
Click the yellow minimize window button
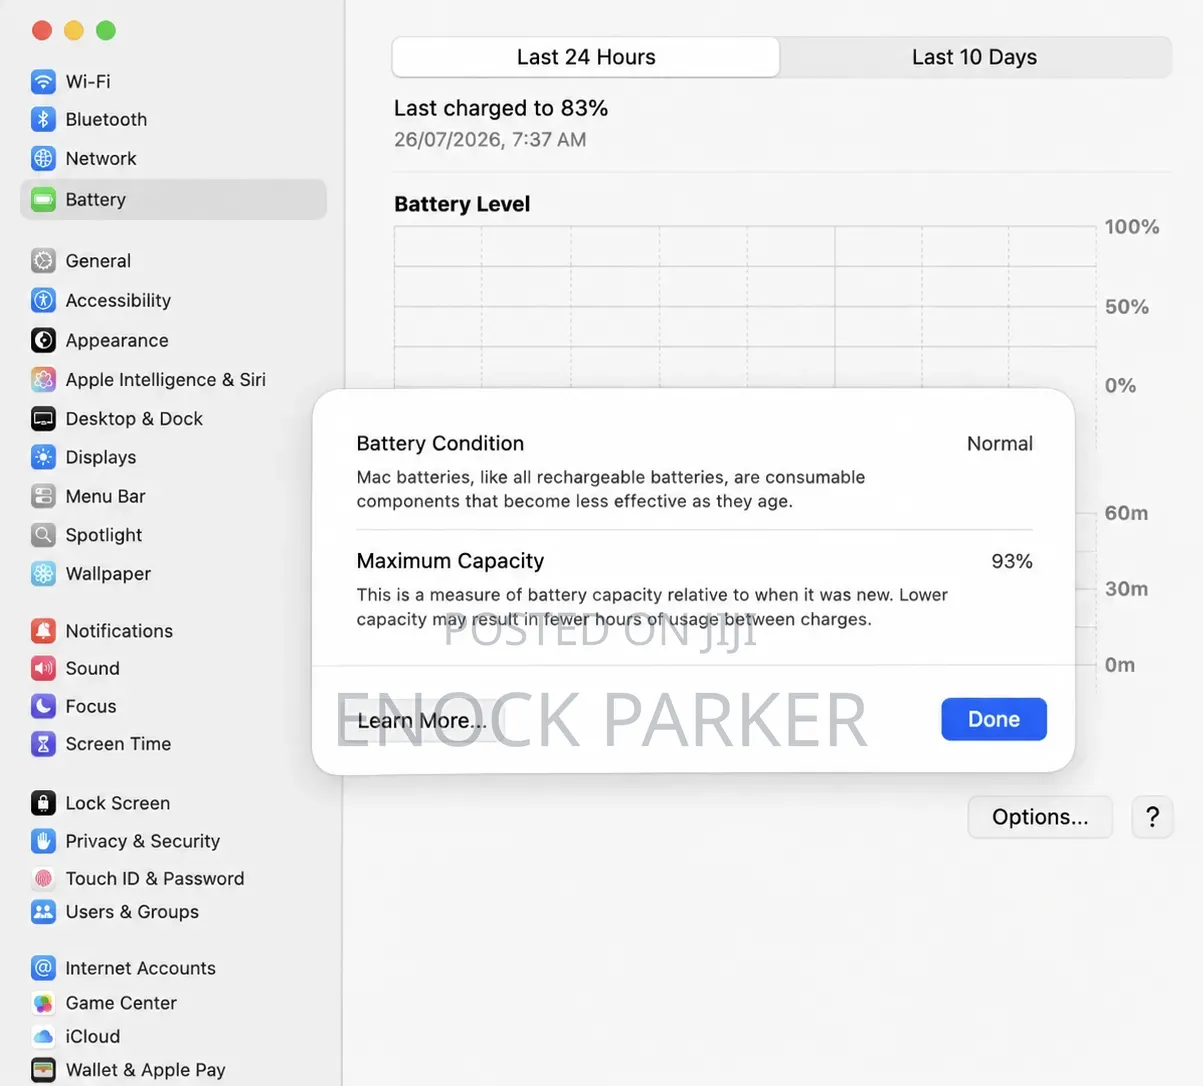(74, 30)
